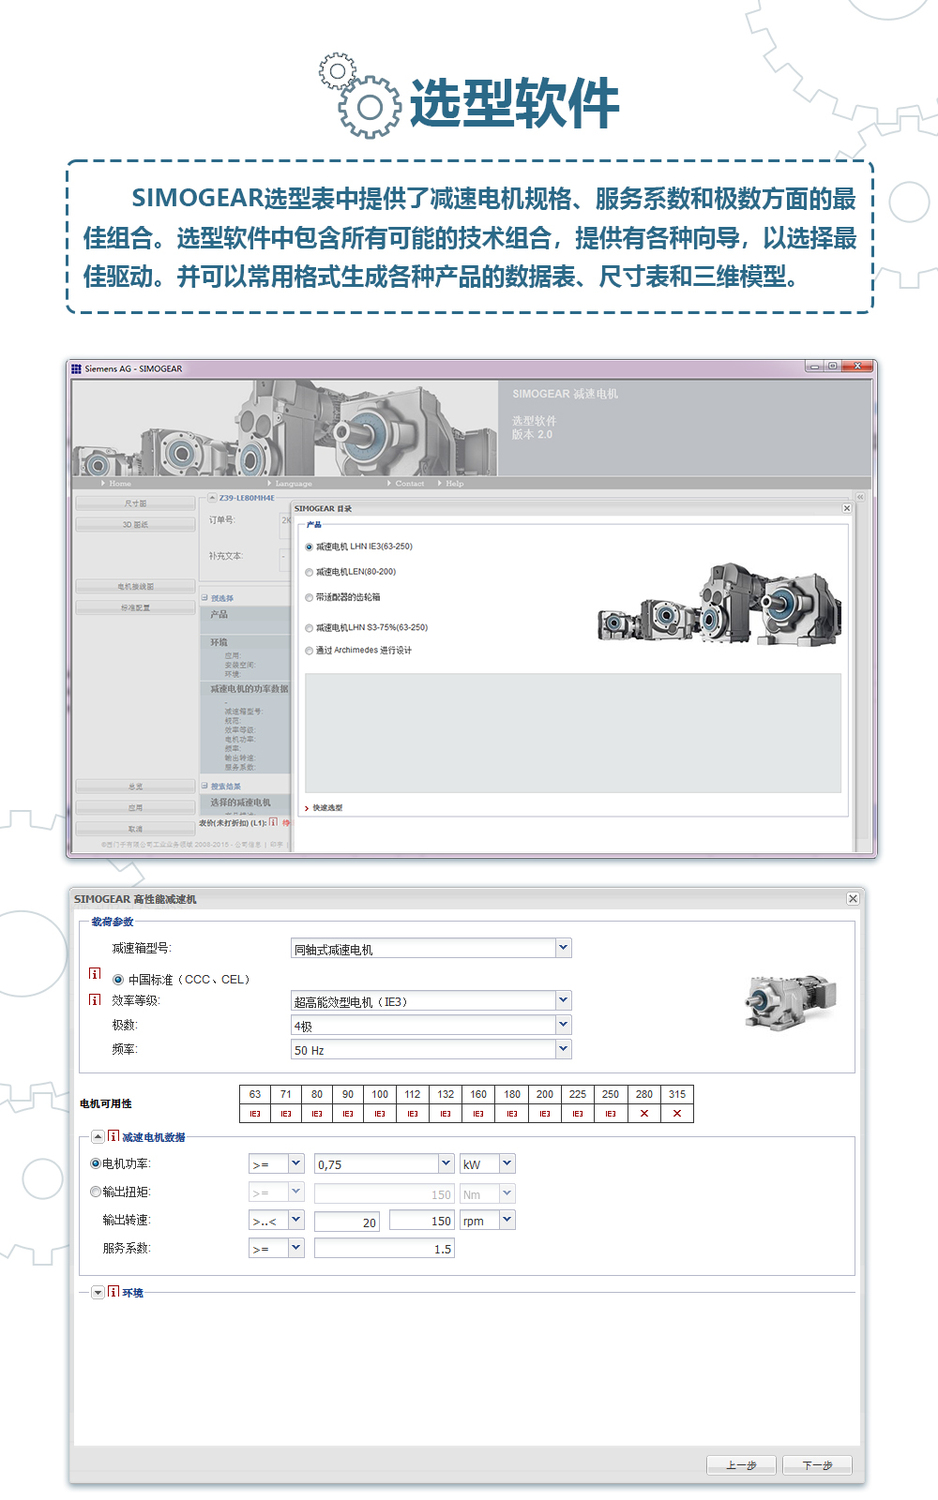Viewport: 938px width, 1500px height.
Task: Click the 输出转速 minimum field showing 20
Action: coord(347,1221)
